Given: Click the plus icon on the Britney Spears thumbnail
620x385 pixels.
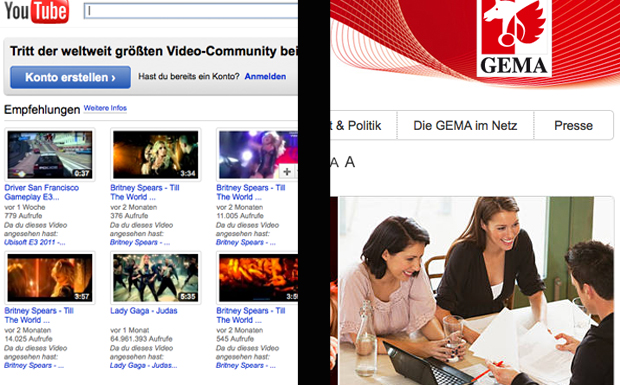Looking at the screenshot, I should pos(287,172).
